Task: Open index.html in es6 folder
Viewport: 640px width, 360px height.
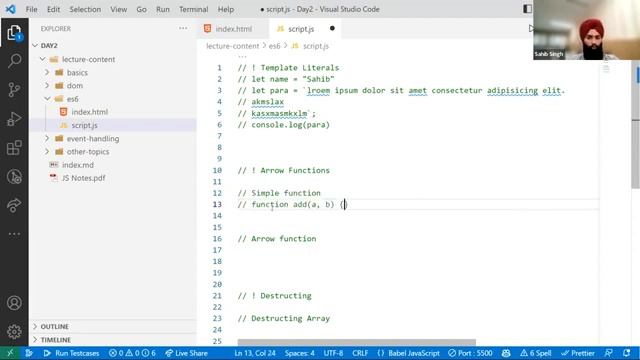Action: (x=89, y=112)
